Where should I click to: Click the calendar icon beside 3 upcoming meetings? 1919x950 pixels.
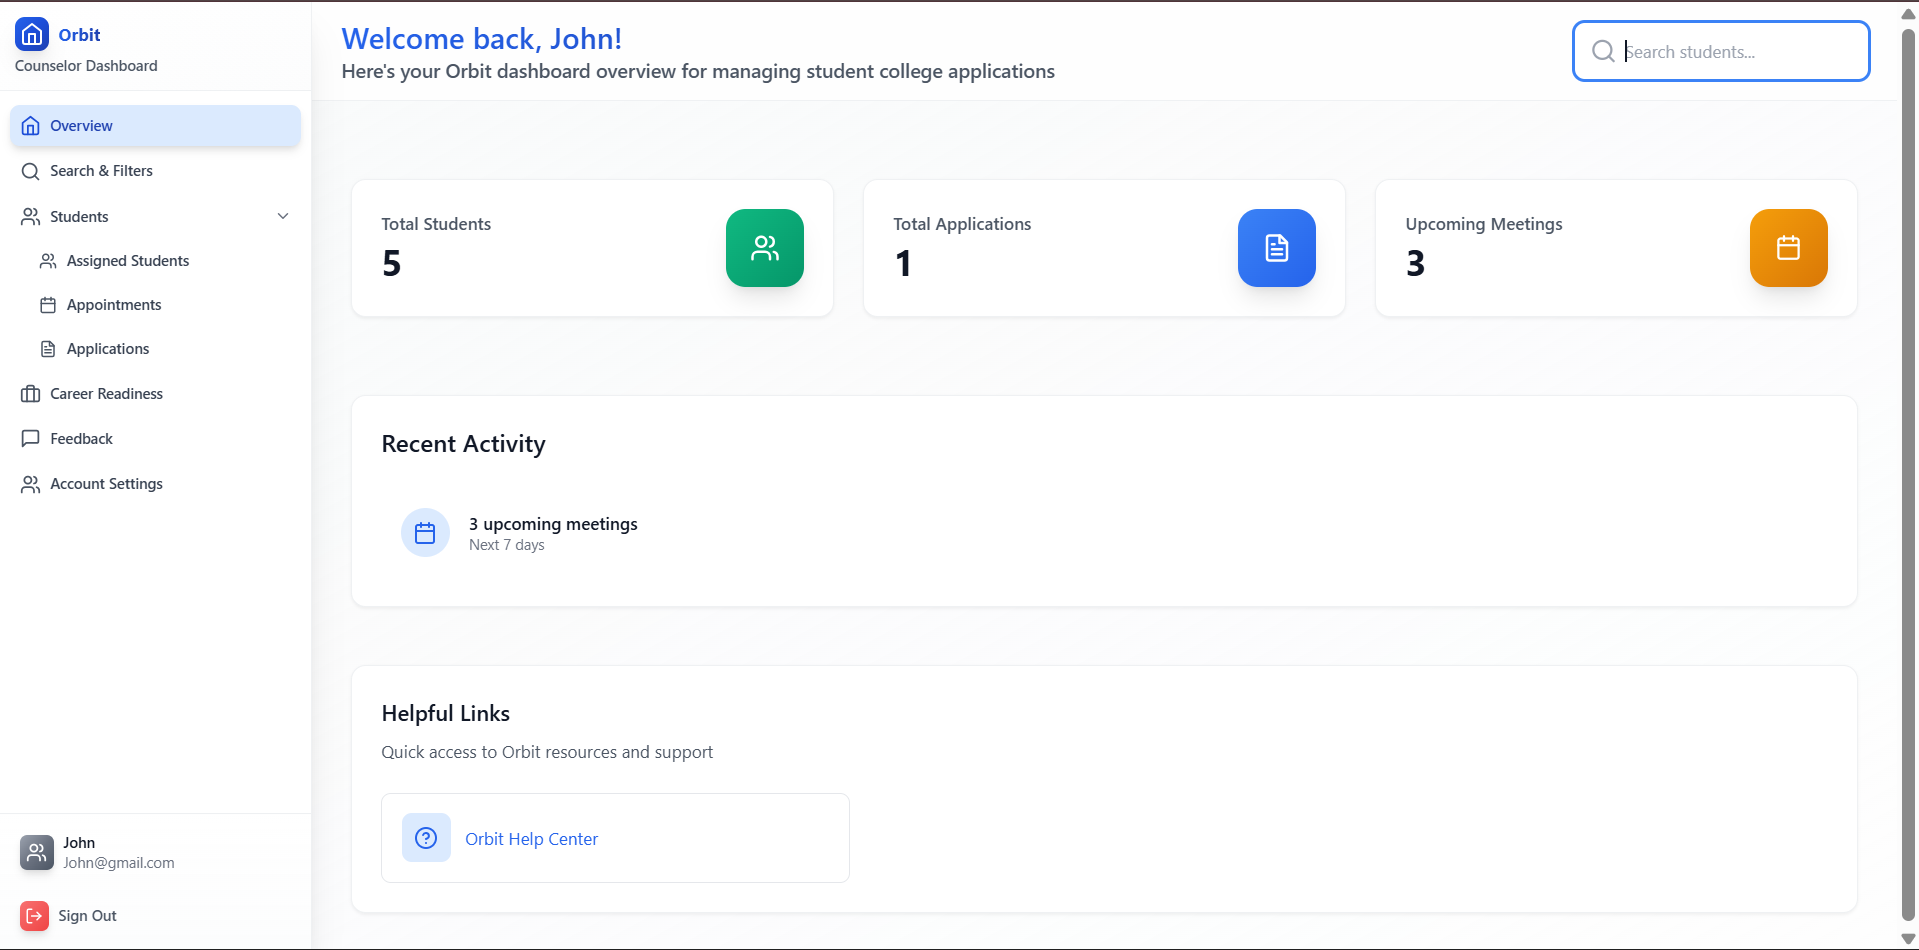click(x=425, y=533)
